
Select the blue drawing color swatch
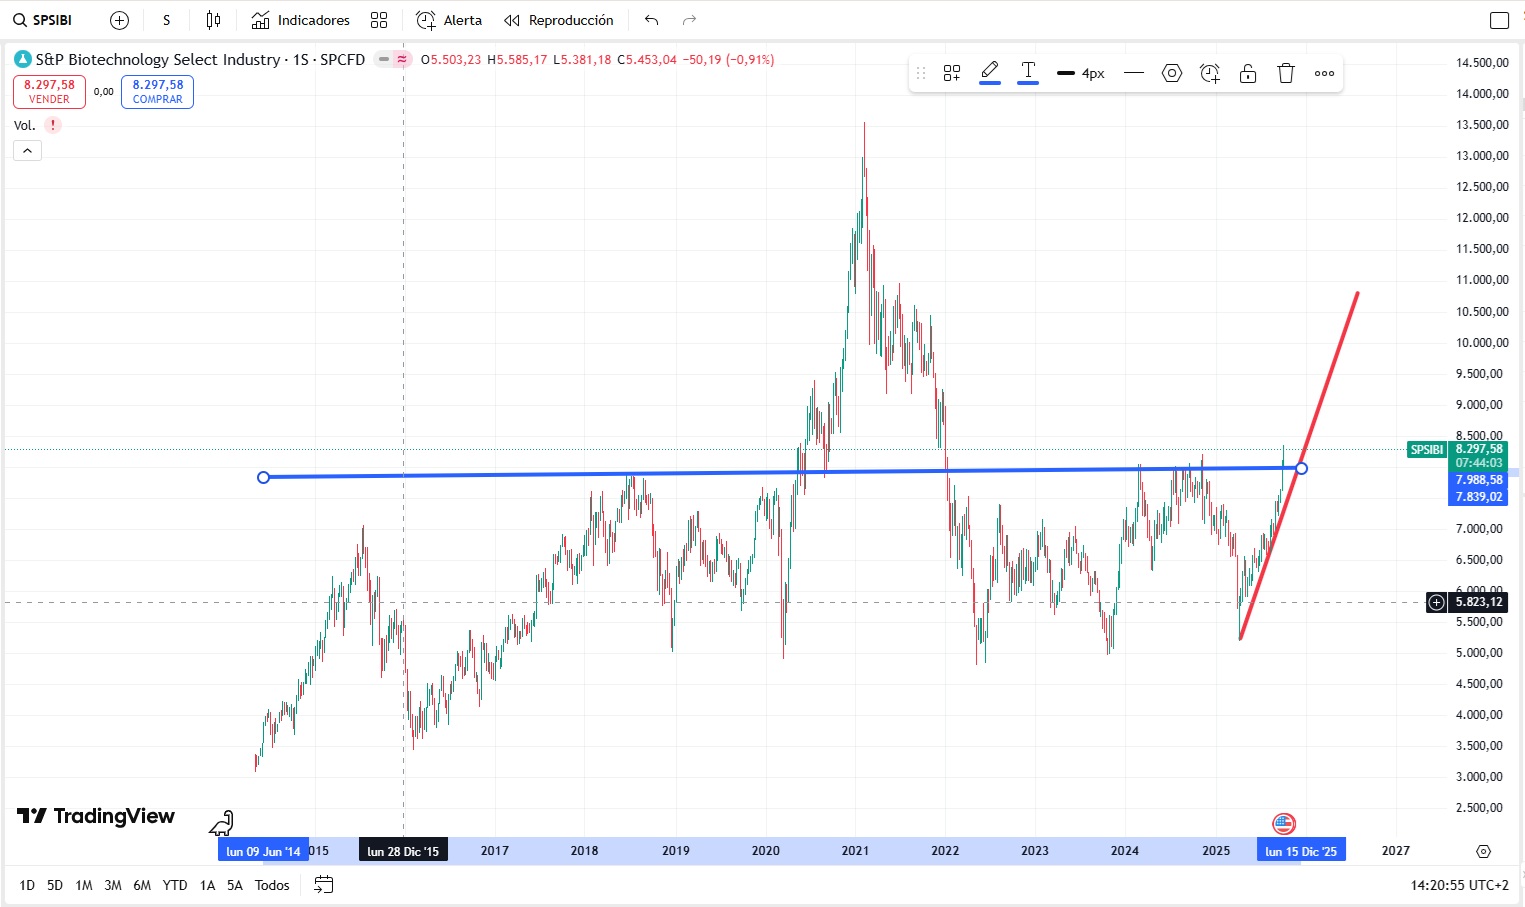tap(990, 83)
